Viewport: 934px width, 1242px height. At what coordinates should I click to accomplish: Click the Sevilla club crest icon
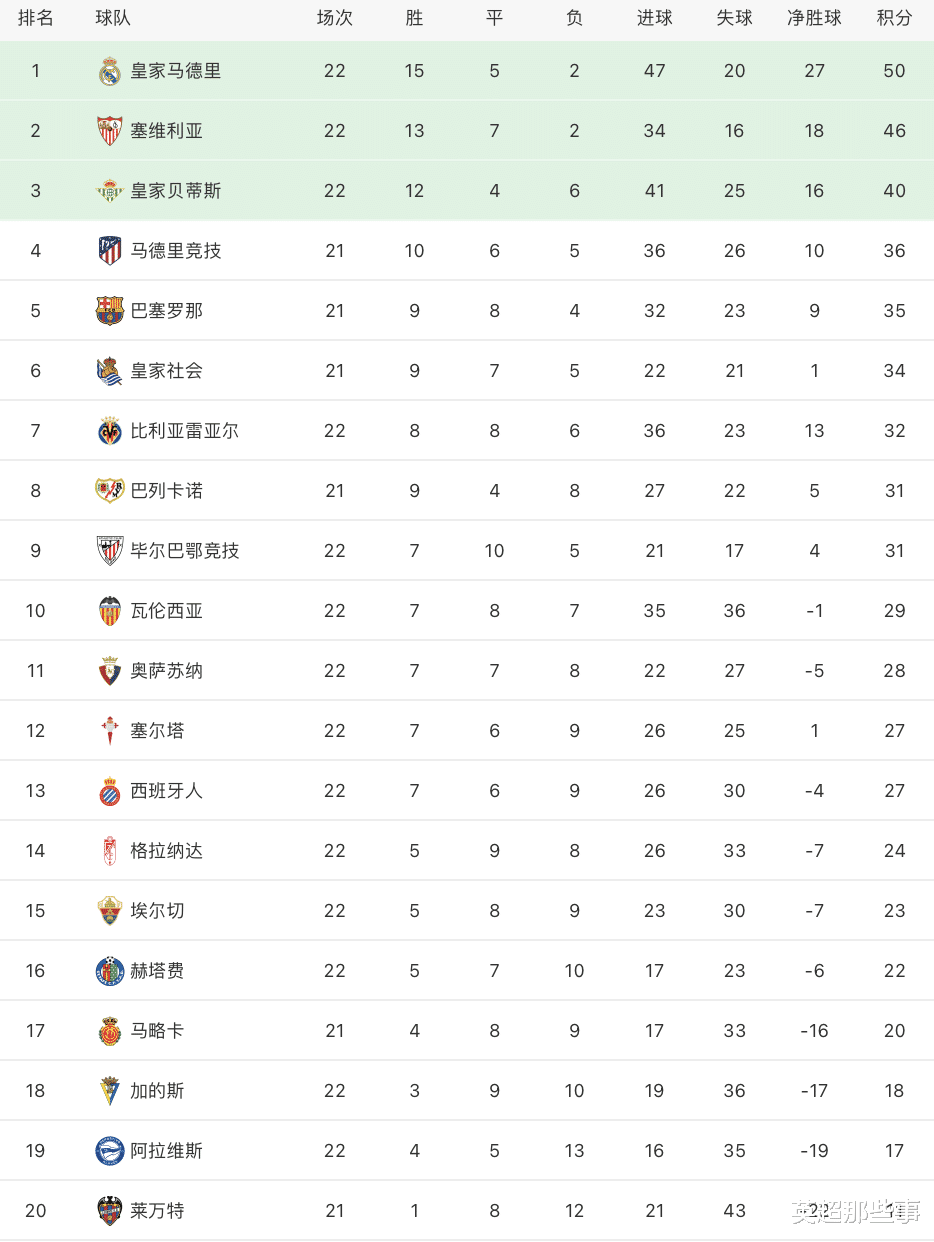[110, 131]
